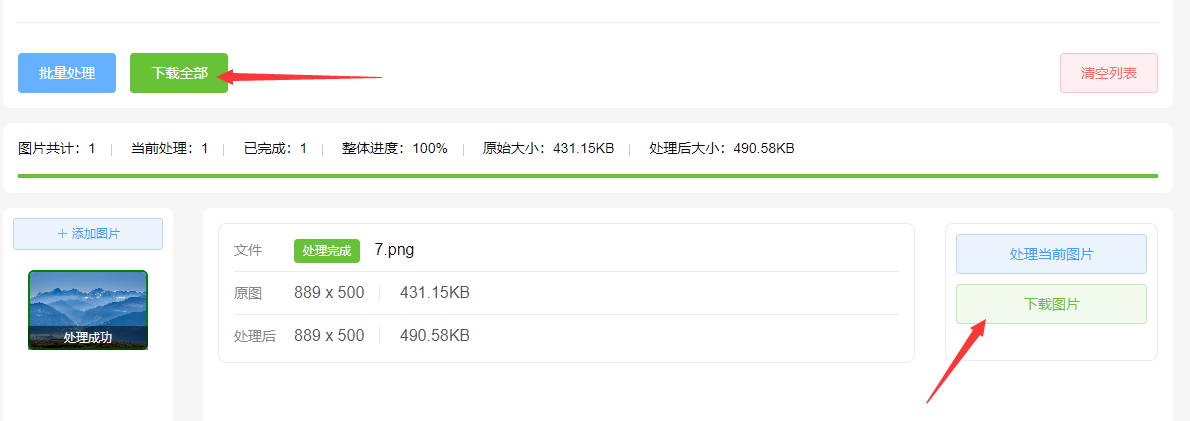Screen dimensions: 1190x421
Task: Click the 处理完成 status badge
Action: 326,251
